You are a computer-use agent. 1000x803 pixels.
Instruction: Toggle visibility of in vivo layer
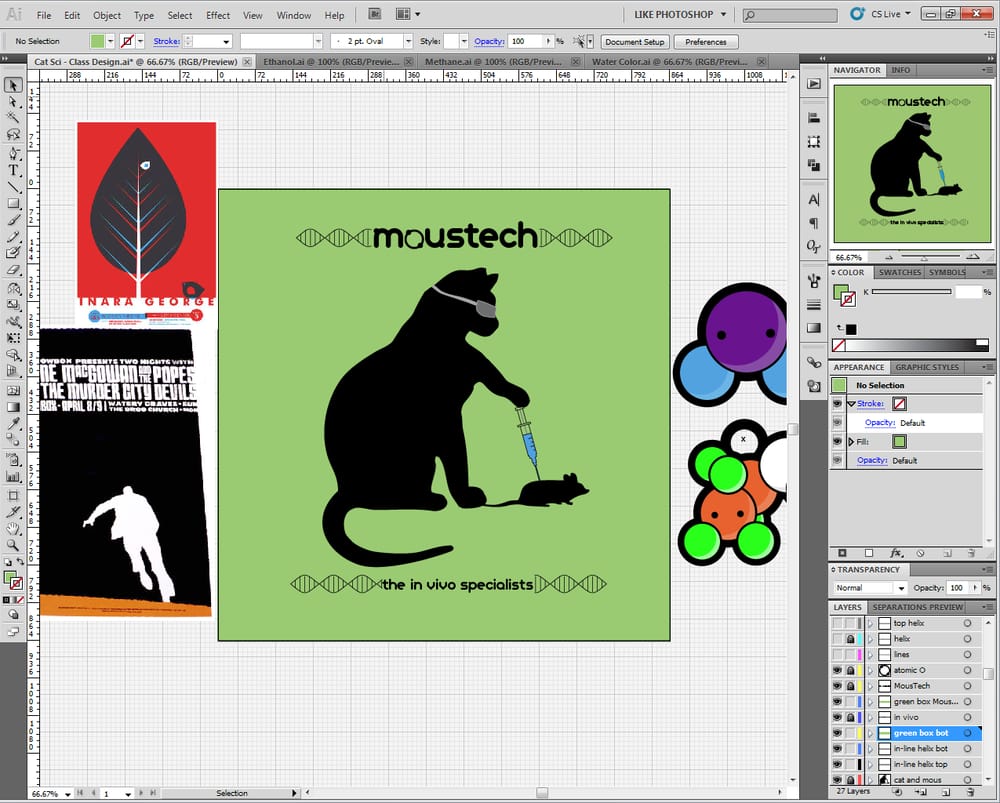point(837,718)
